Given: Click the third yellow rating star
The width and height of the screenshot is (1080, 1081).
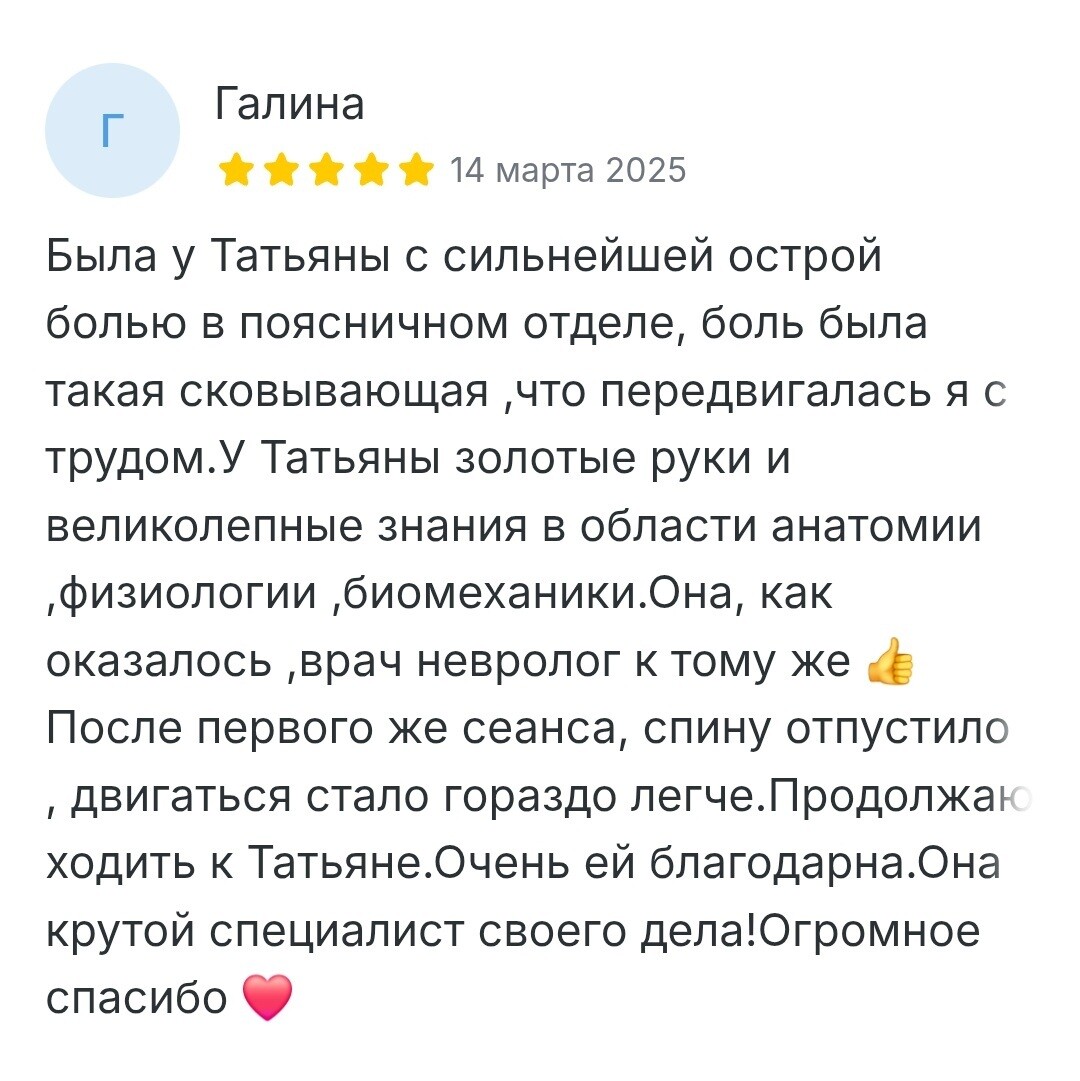Looking at the screenshot, I should [327, 170].
